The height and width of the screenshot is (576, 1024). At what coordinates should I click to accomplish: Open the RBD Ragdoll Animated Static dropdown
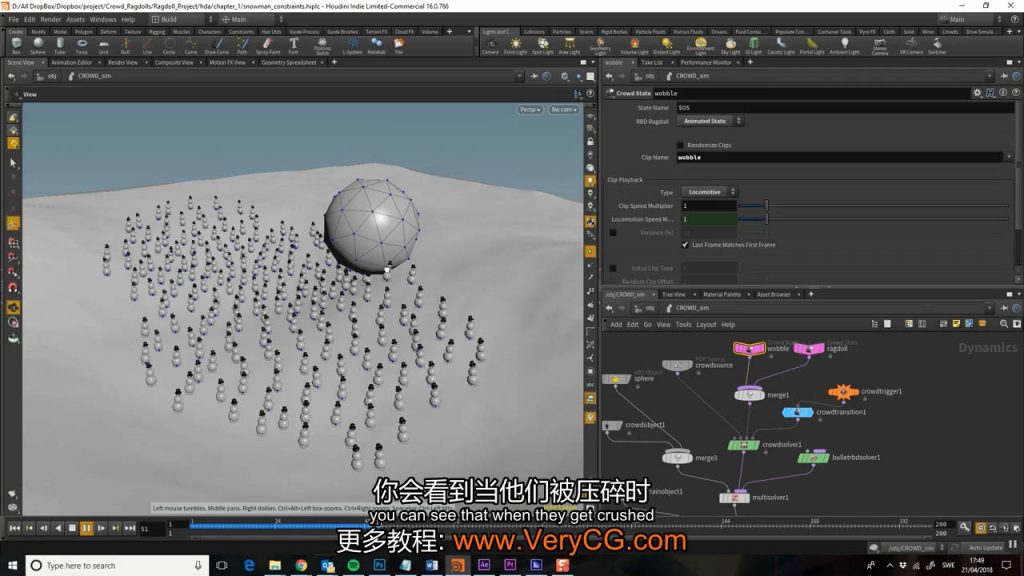click(710, 121)
